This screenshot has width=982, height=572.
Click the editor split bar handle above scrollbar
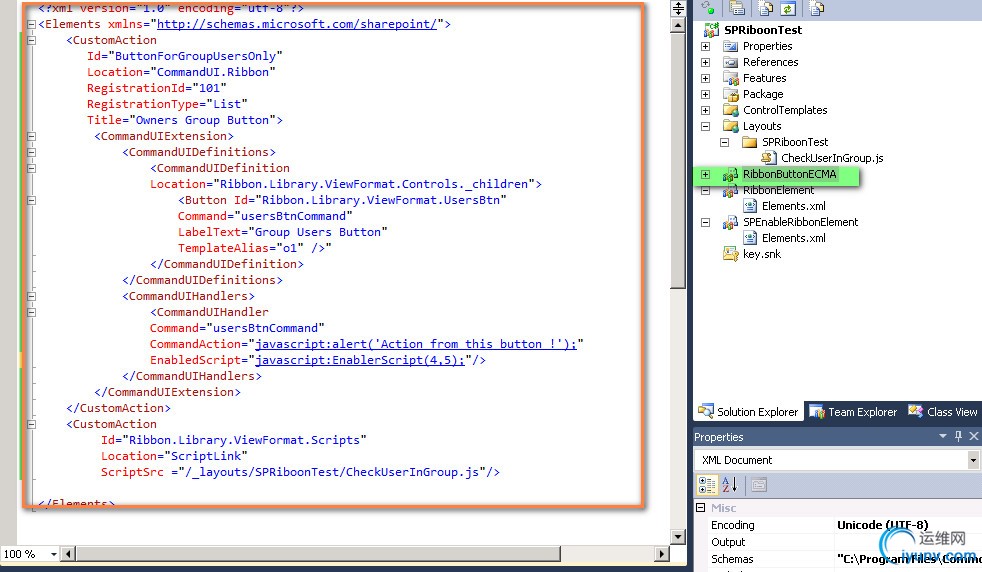click(x=678, y=8)
